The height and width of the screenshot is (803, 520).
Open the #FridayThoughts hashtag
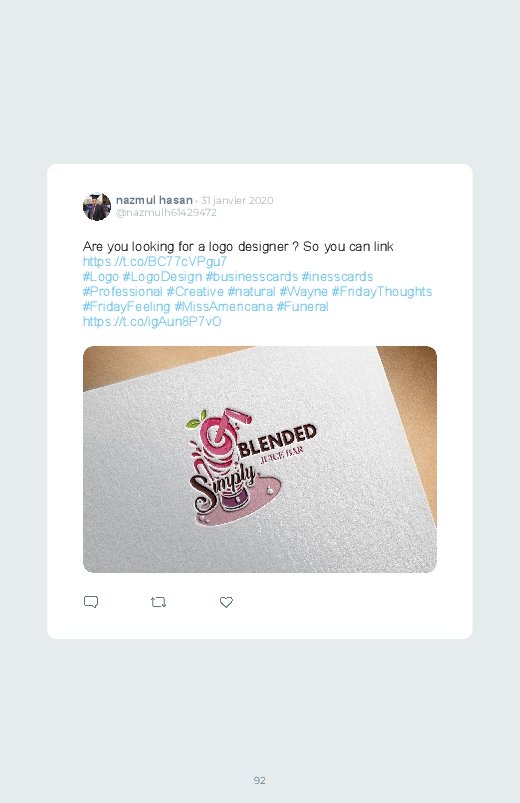[x=382, y=291]
